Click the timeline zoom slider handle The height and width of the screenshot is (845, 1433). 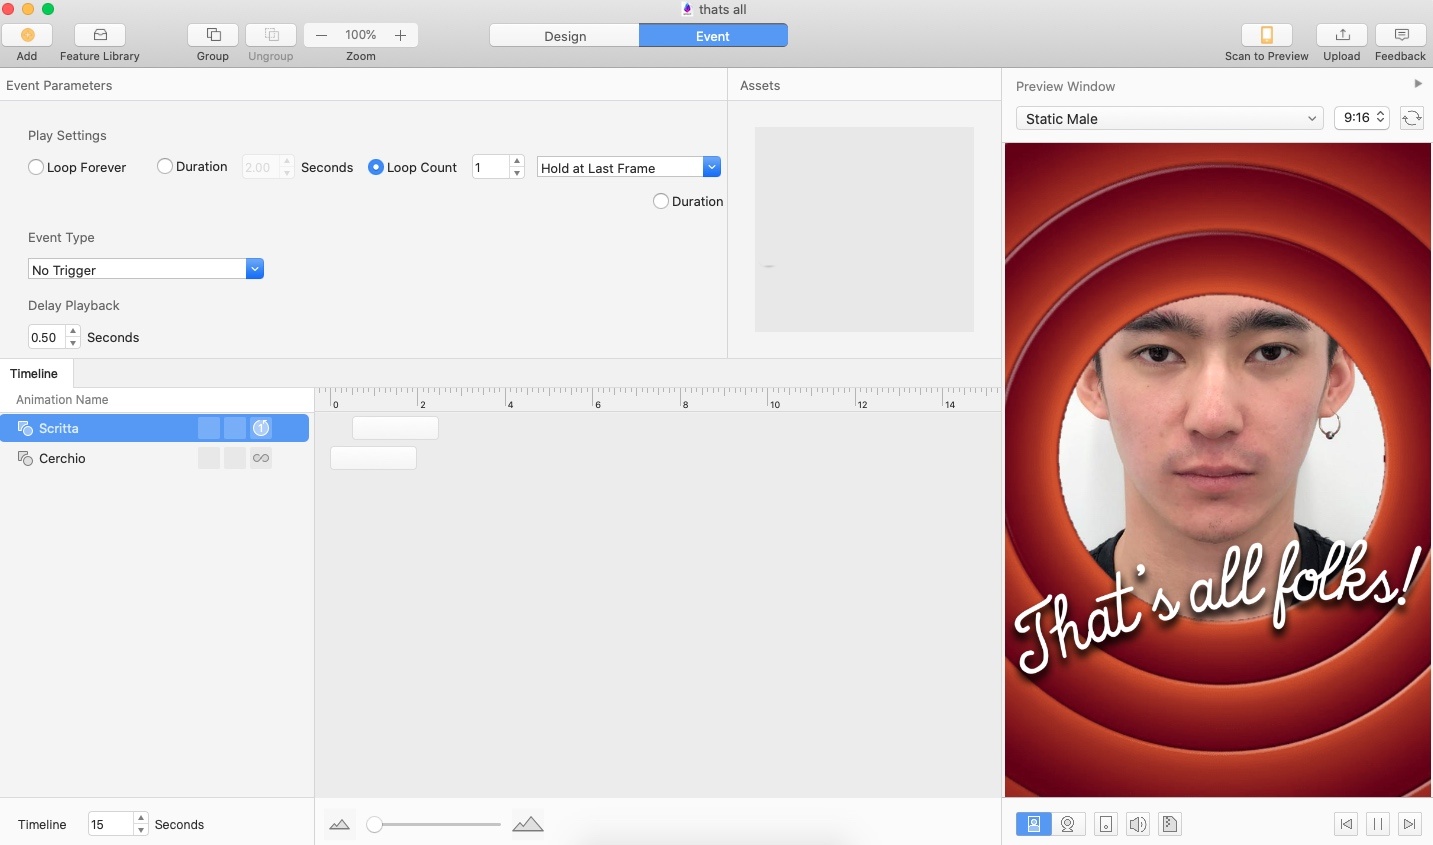[374, 824]
